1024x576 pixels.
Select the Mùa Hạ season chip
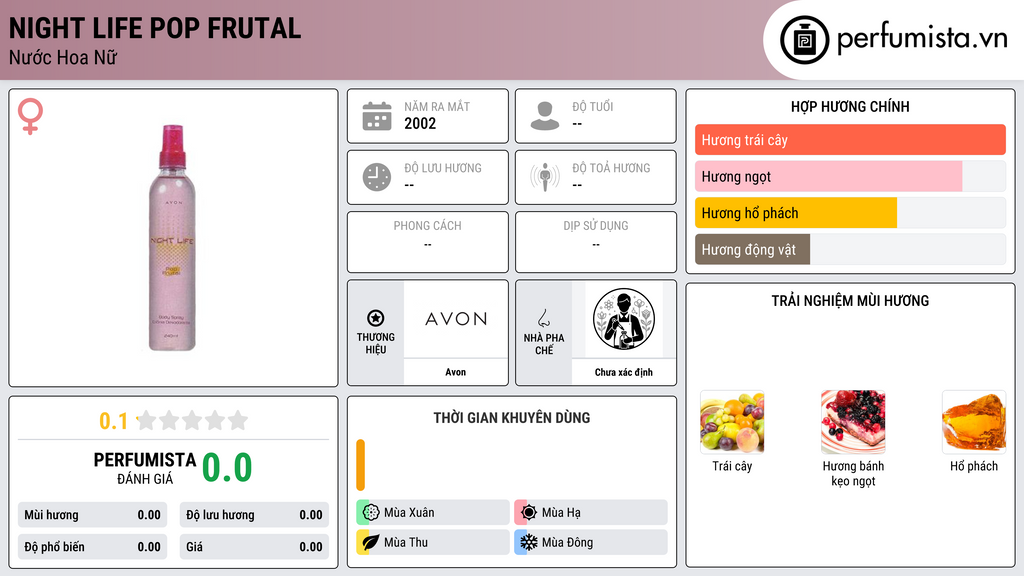(x=591, y=513)
